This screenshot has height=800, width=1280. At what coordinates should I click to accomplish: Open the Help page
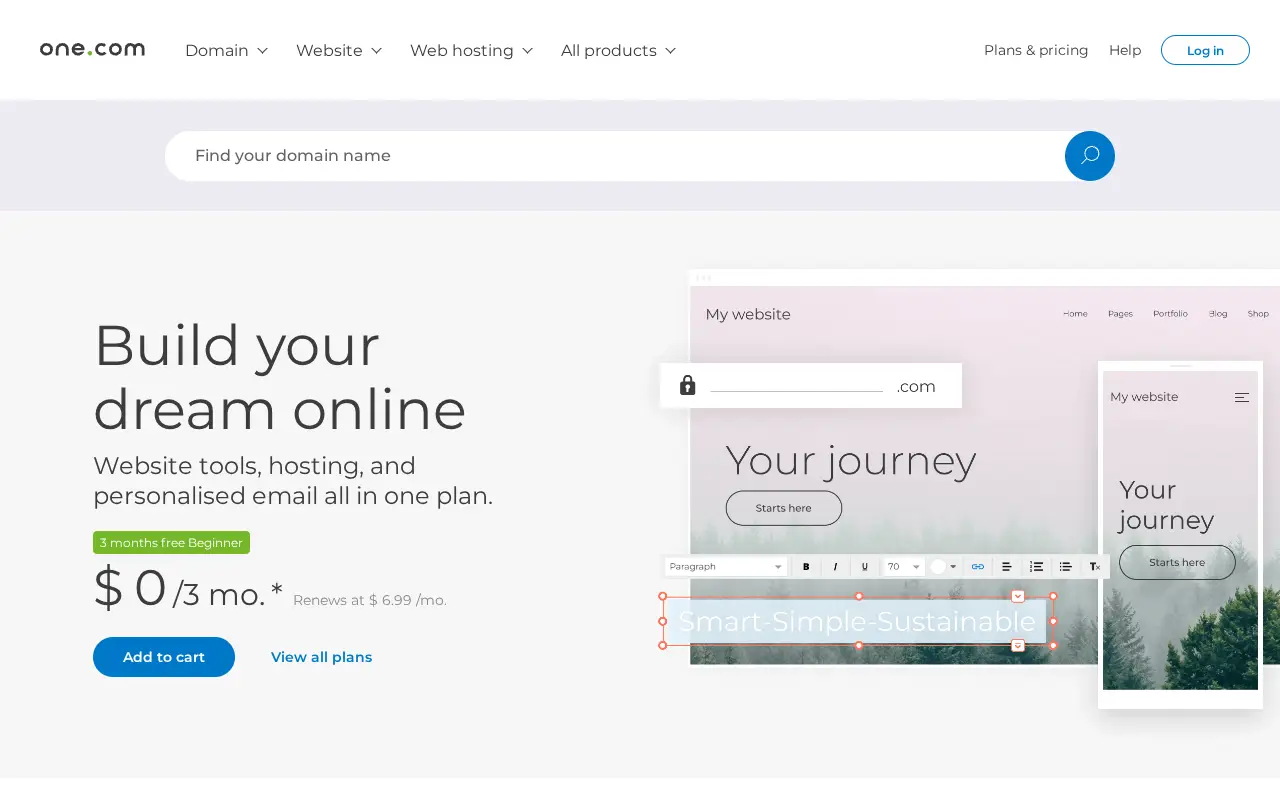pyautogui.click(x=1125, y=50)
